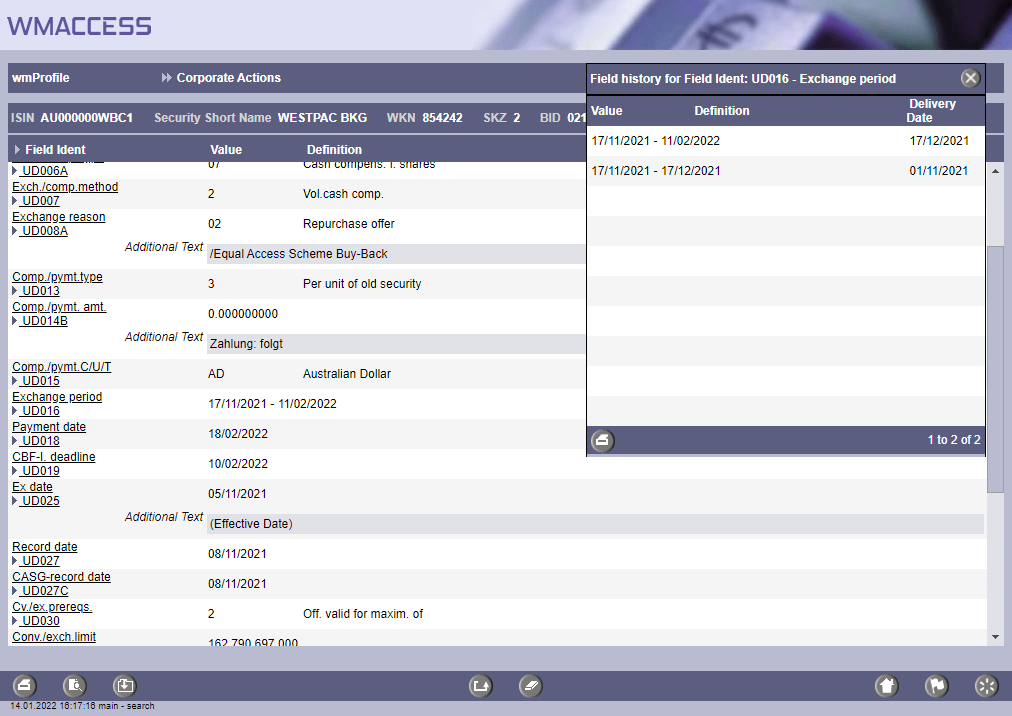Screen dimensions: 1012x716
Task: Print the field history popup
Action: coord(603,440)
